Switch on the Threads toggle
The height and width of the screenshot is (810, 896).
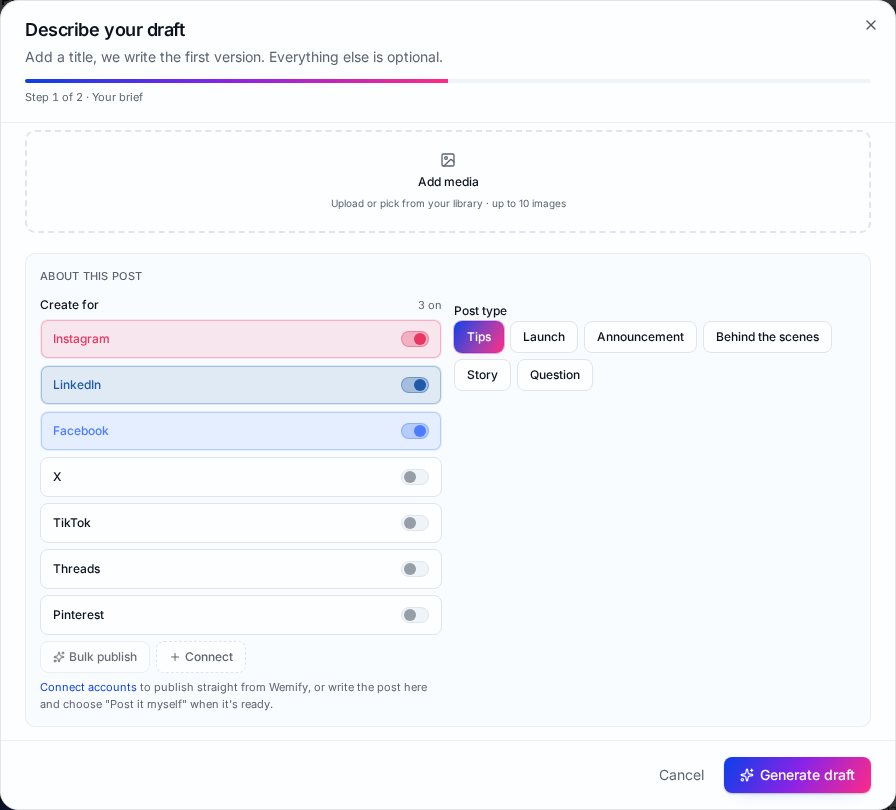pyautogui.click(x=415, y=569)
